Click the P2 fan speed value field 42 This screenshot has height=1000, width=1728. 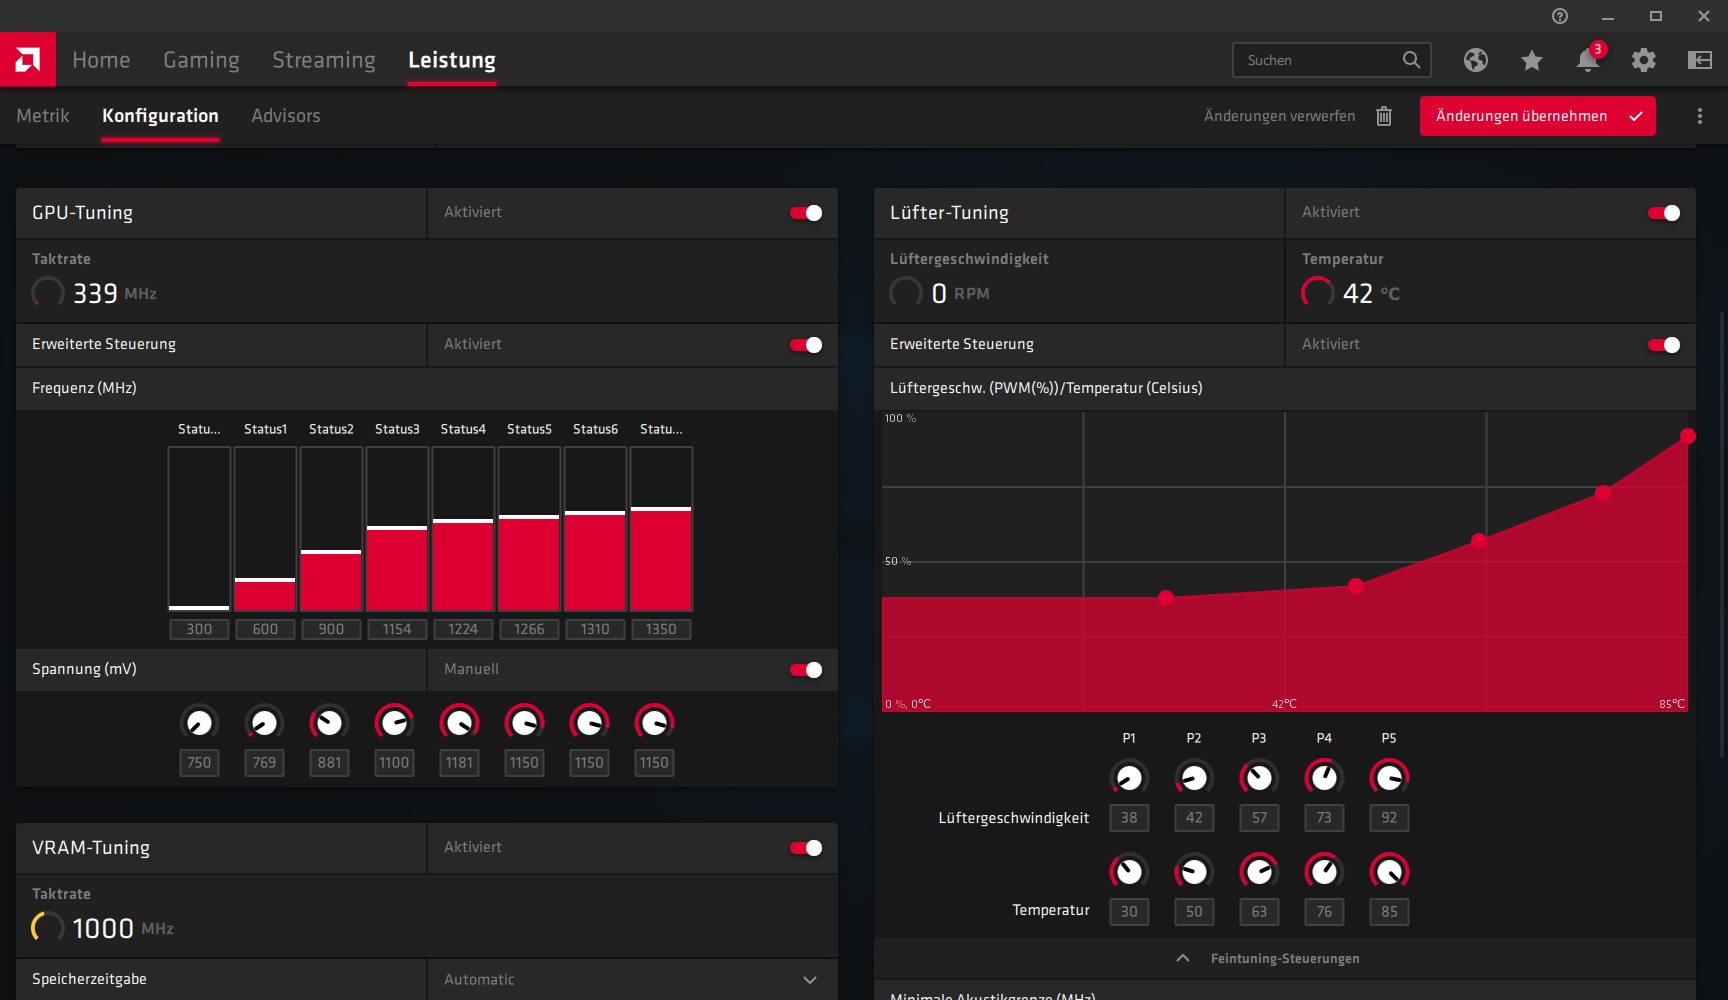pyautogui.click(x=1194, y=817)
